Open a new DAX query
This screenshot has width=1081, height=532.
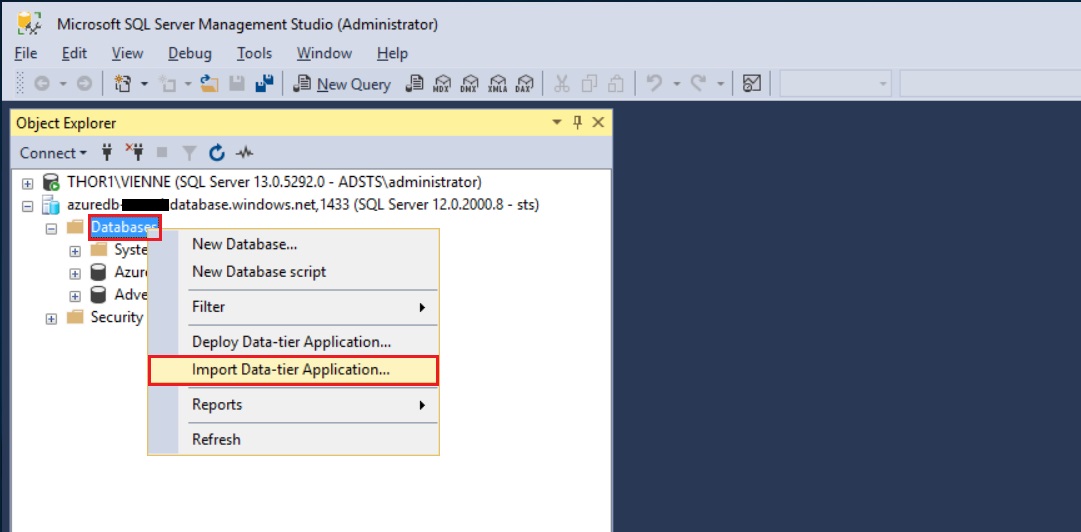[525, 84]
